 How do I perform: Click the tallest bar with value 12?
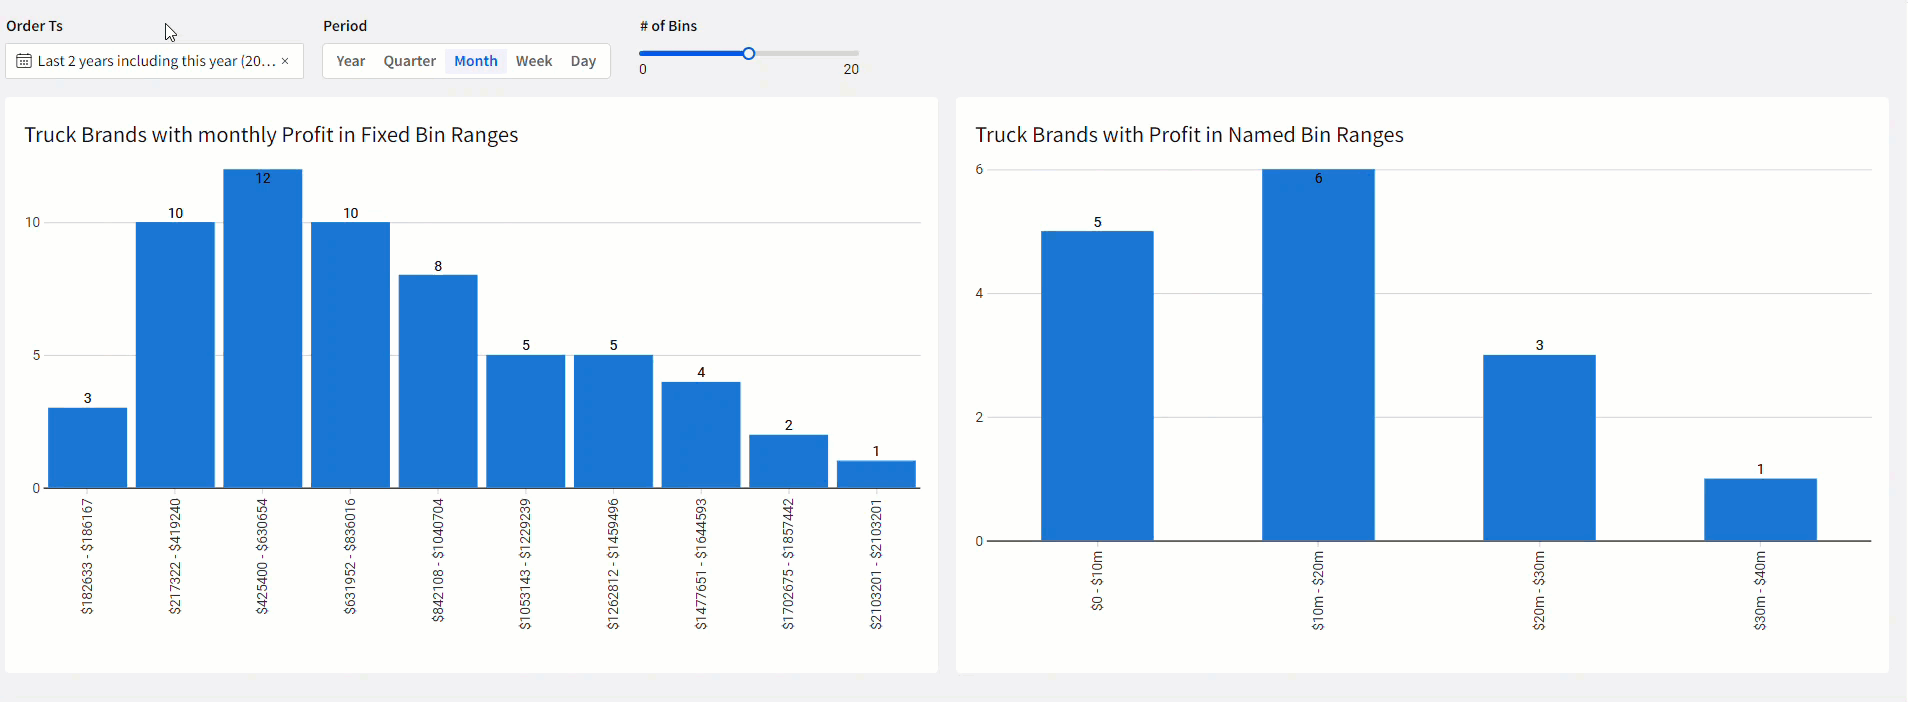point(262,330)
